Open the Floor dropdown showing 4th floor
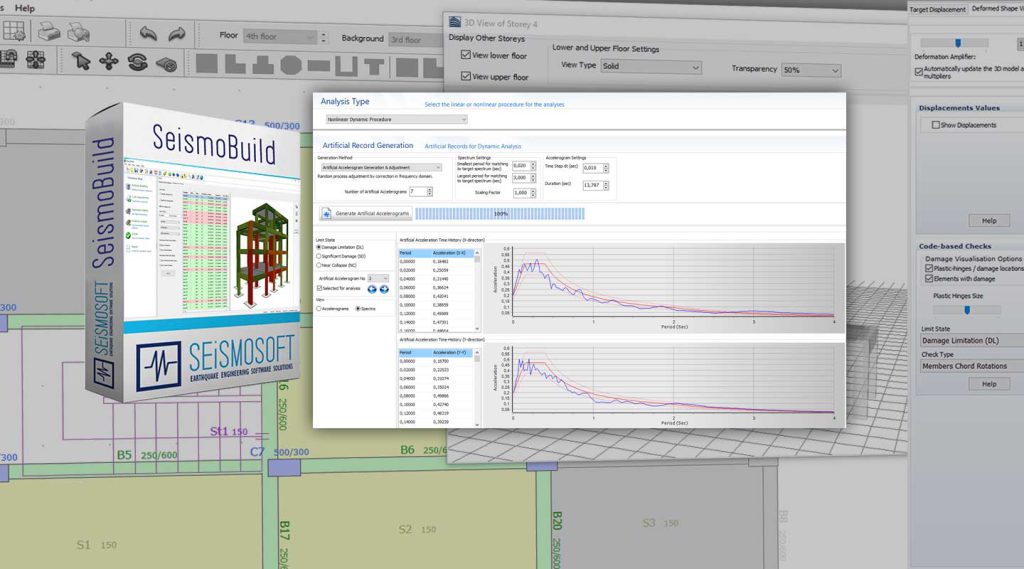This screenshot has height=569, width=1024. [x=280, y=37]
